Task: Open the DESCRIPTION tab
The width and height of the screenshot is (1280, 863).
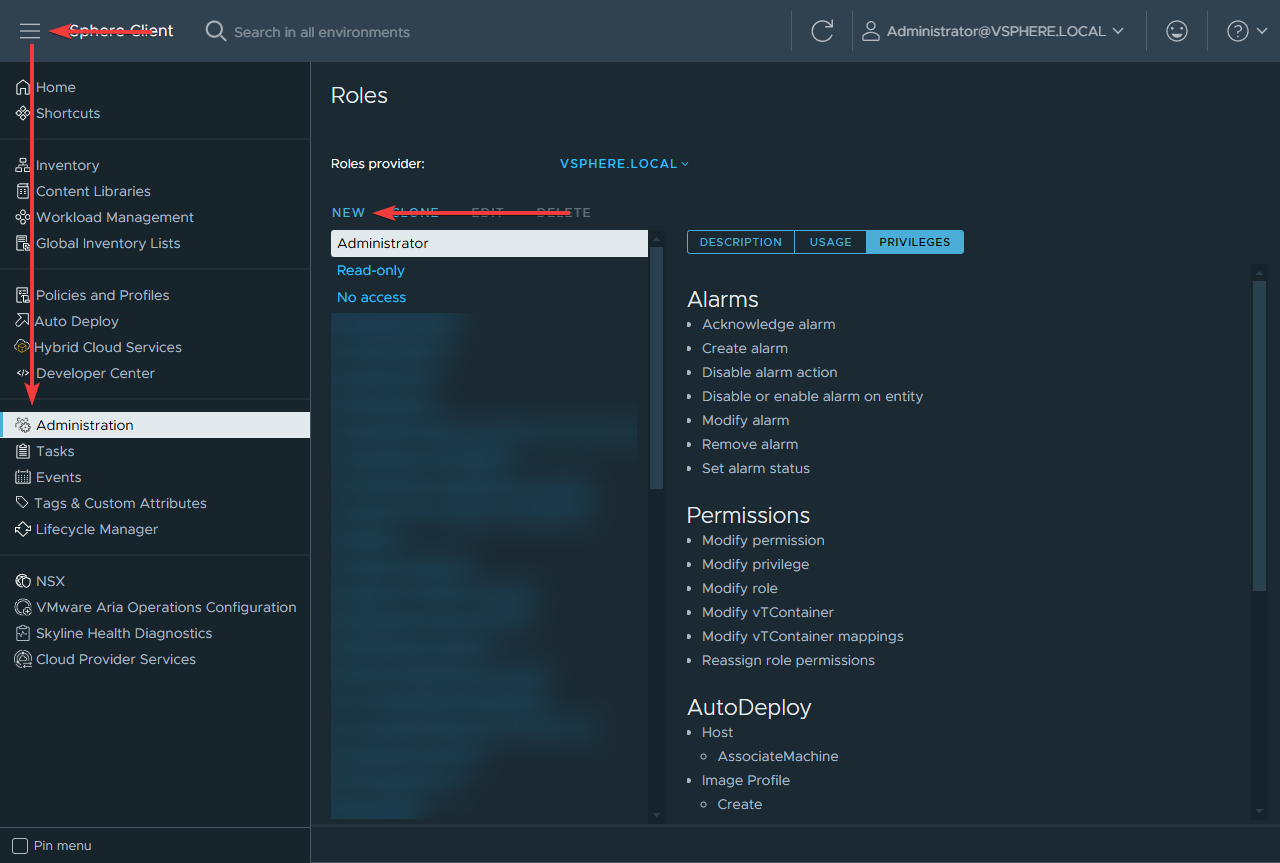Action: pyautogui.click(x=740, y=241)
